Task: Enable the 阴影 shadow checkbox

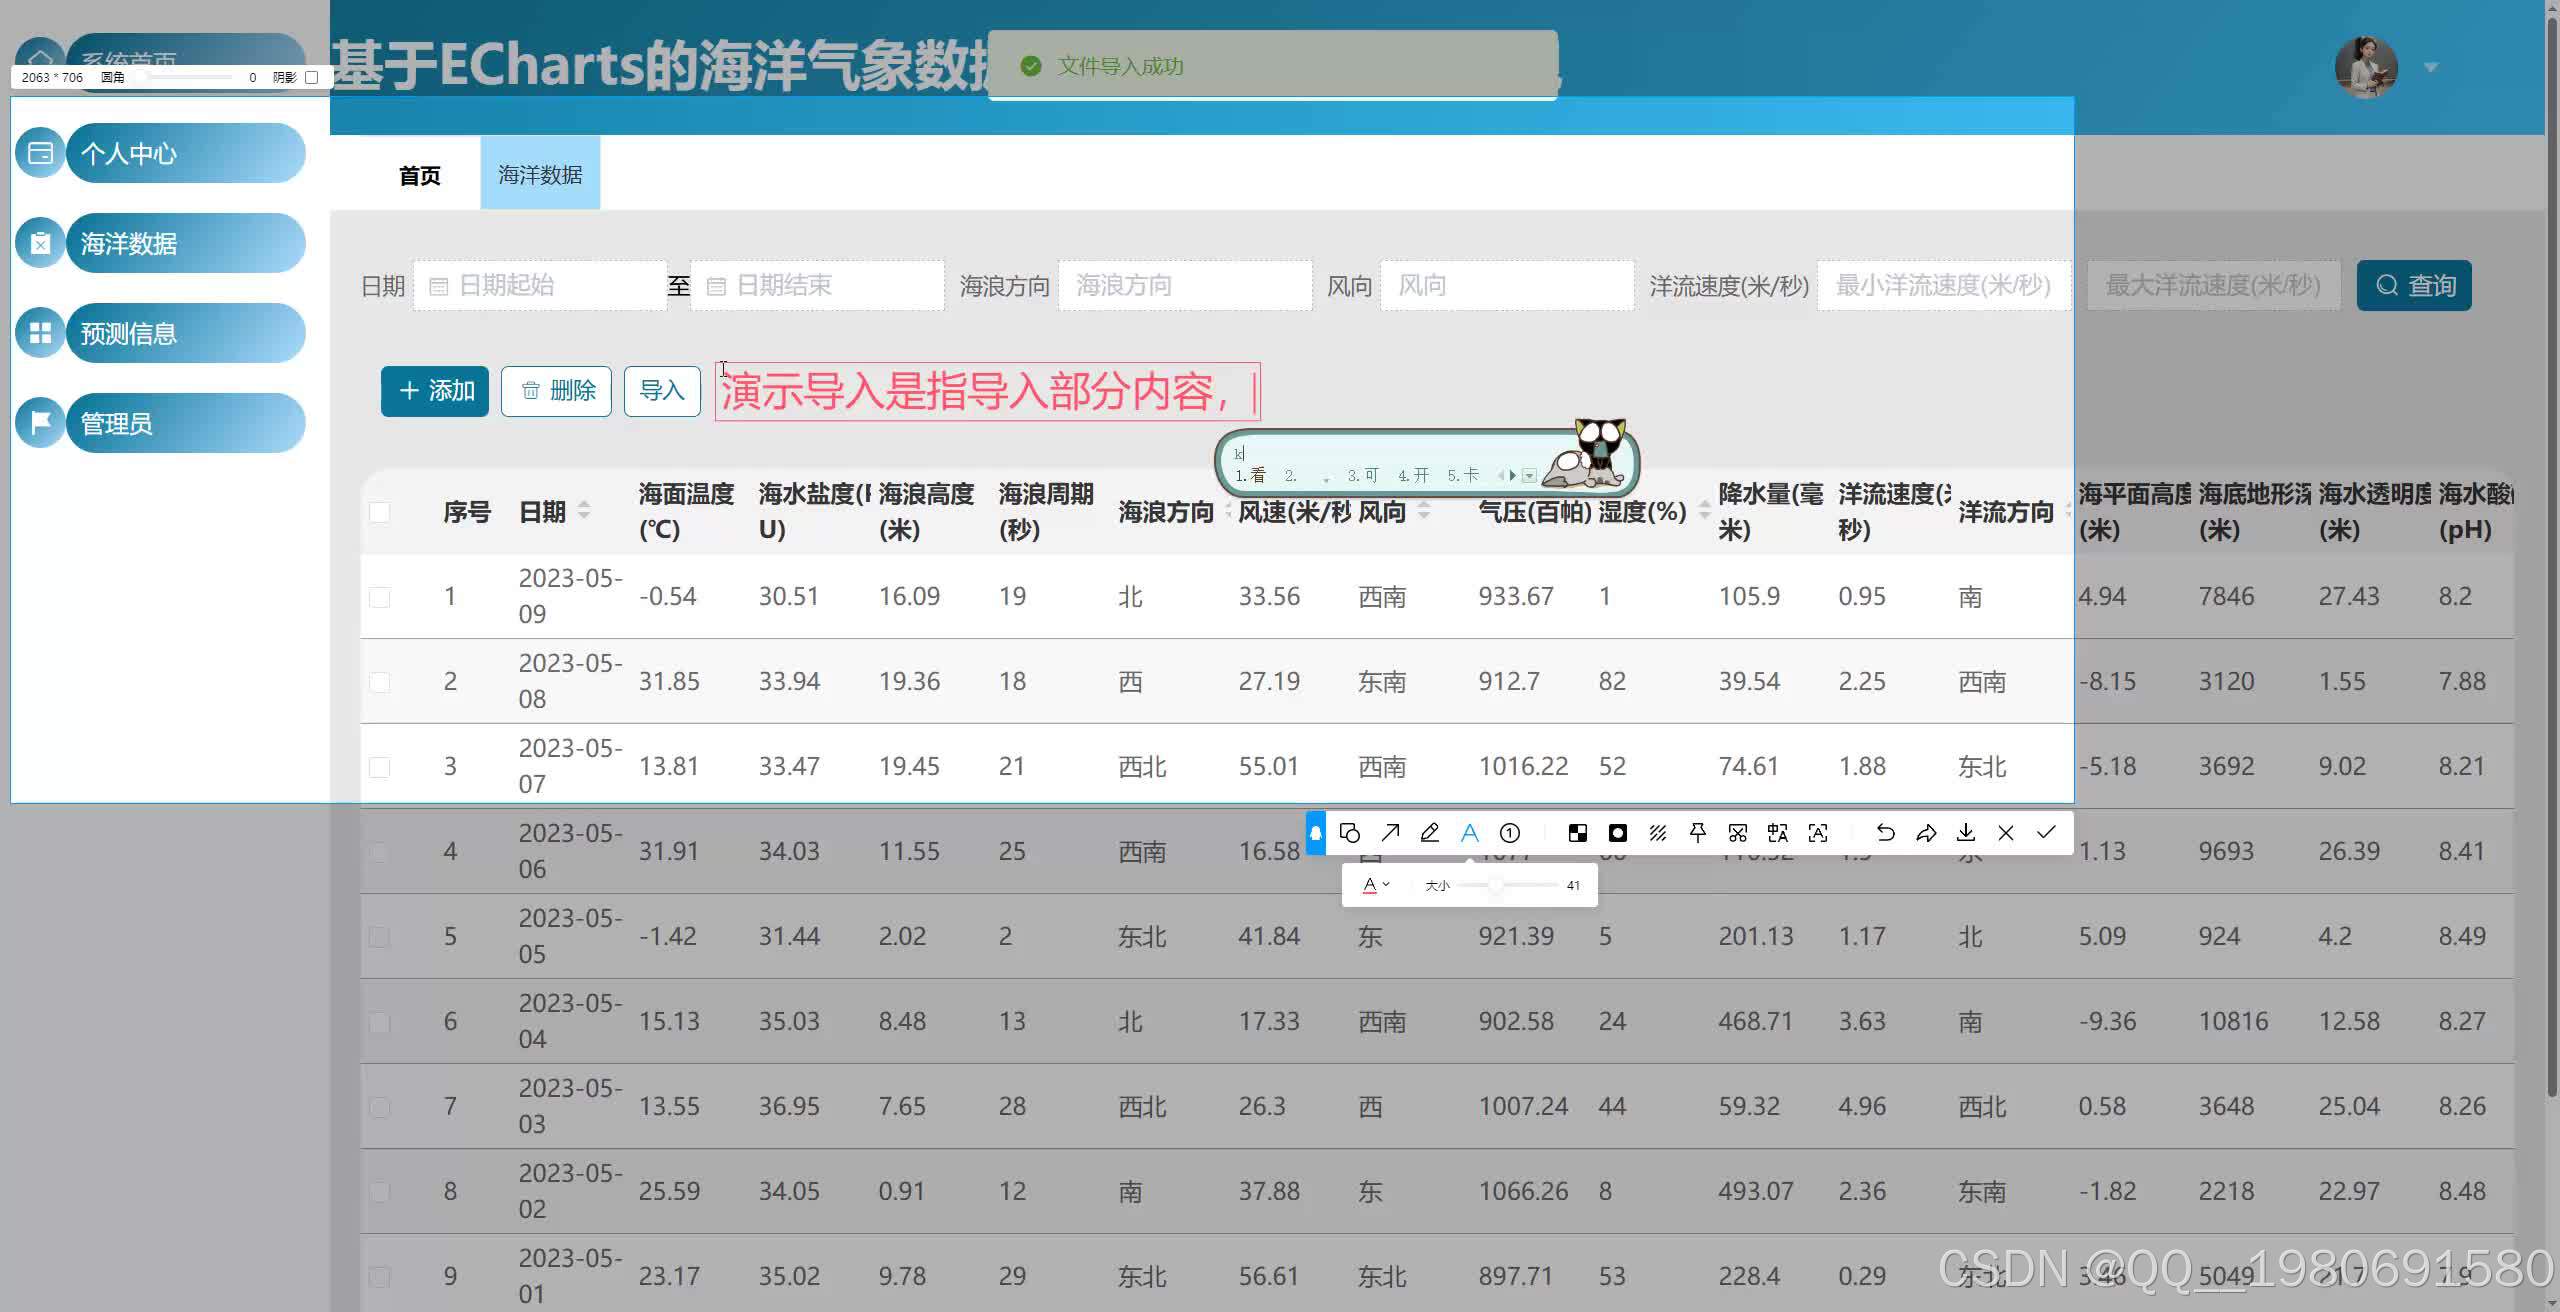Action: [x=311, y=77]
